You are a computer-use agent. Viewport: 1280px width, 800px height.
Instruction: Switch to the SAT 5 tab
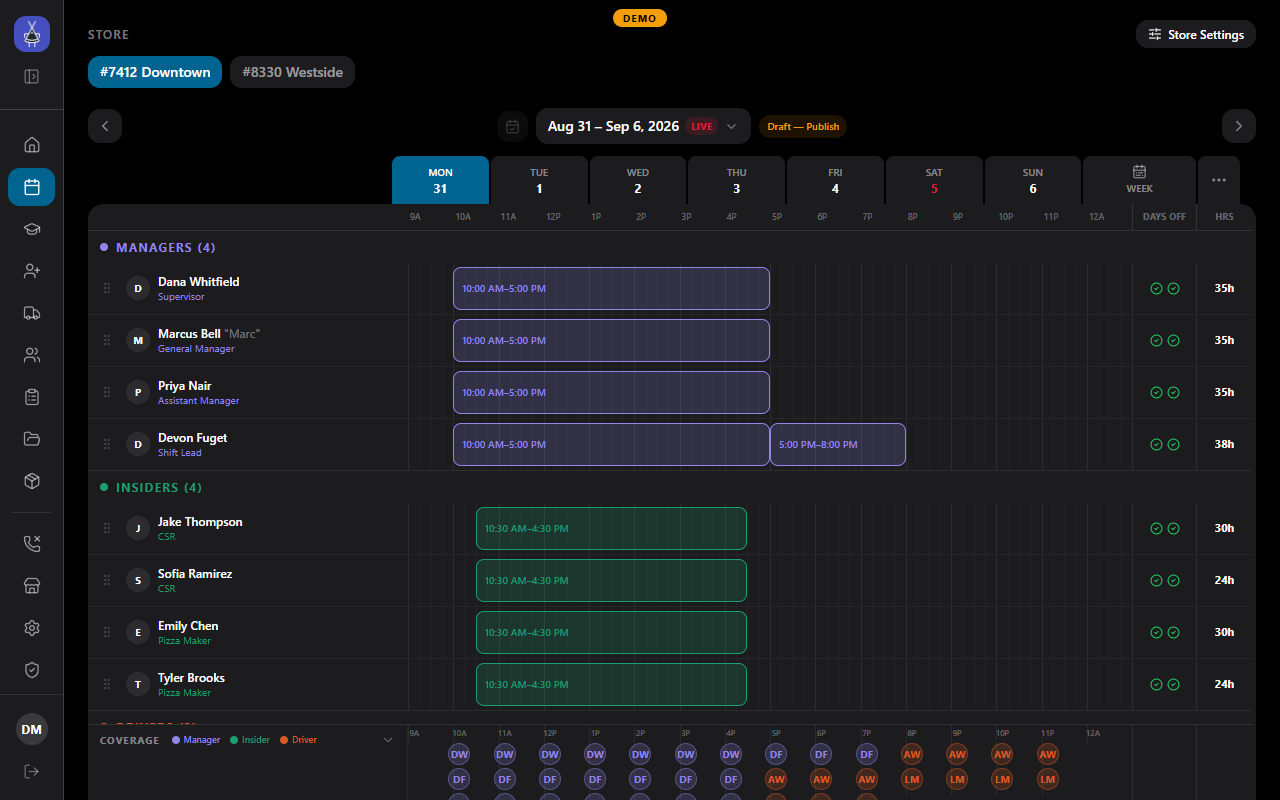pyautogui.click(x=934, y=180)
